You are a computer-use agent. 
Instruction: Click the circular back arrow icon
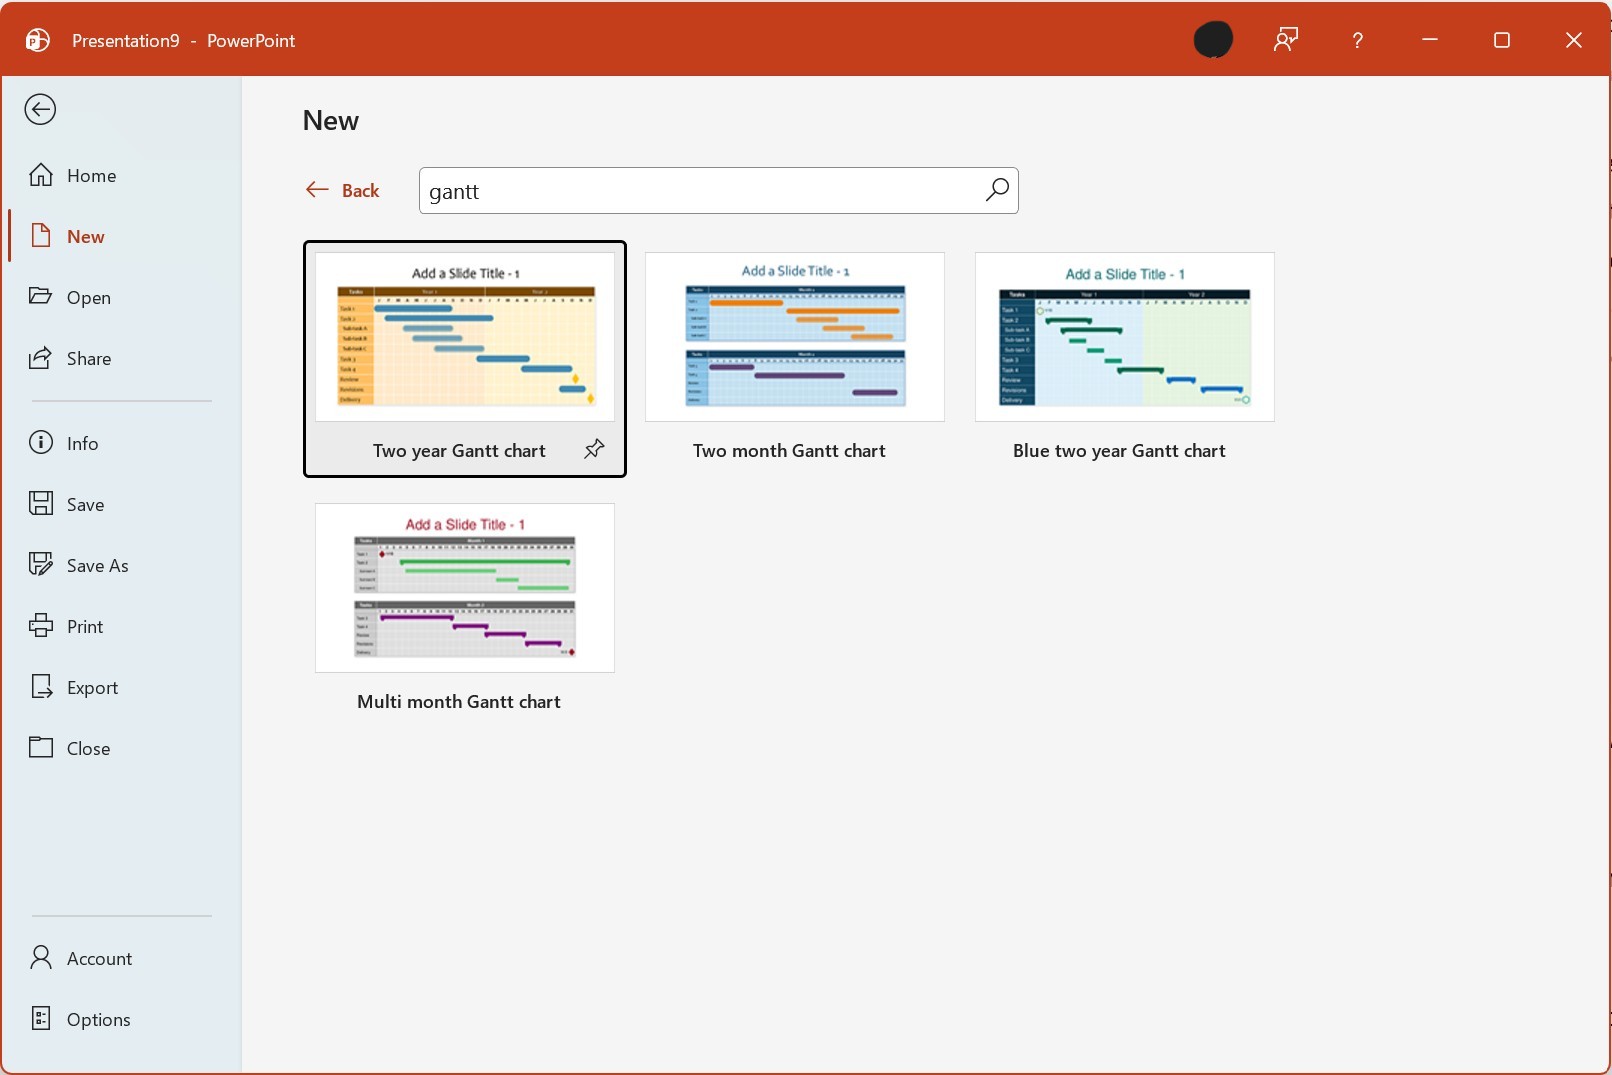coord(40,109)
